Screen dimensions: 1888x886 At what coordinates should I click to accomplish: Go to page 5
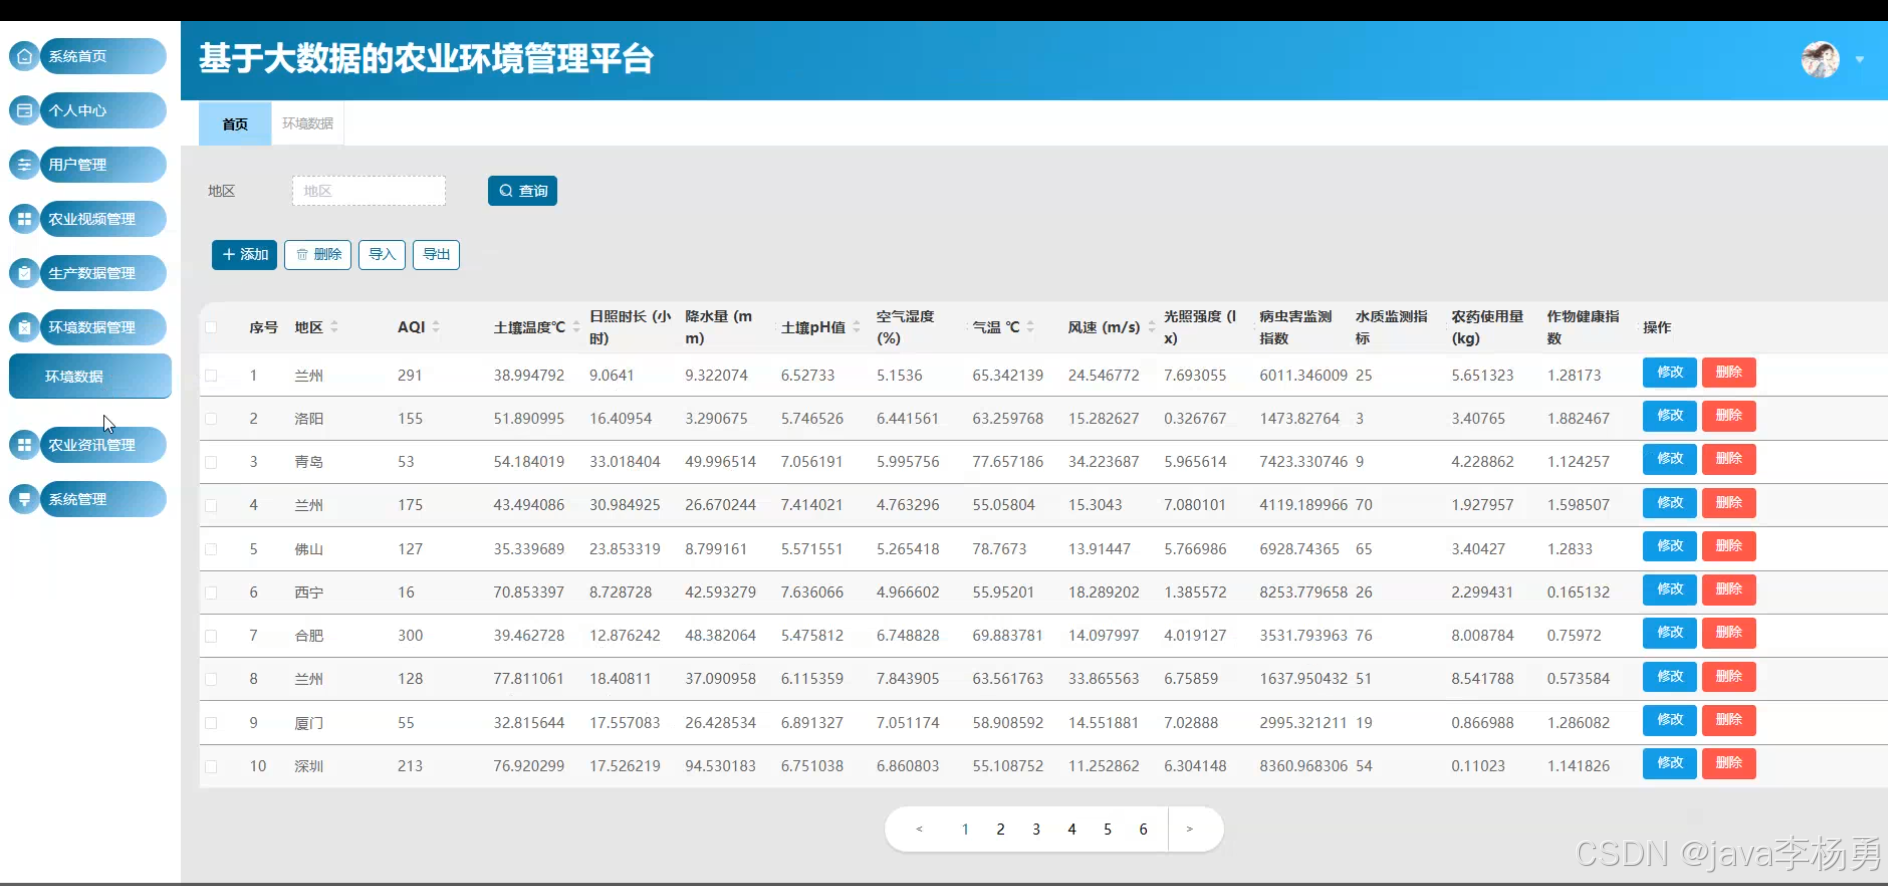coord(1107,829)
